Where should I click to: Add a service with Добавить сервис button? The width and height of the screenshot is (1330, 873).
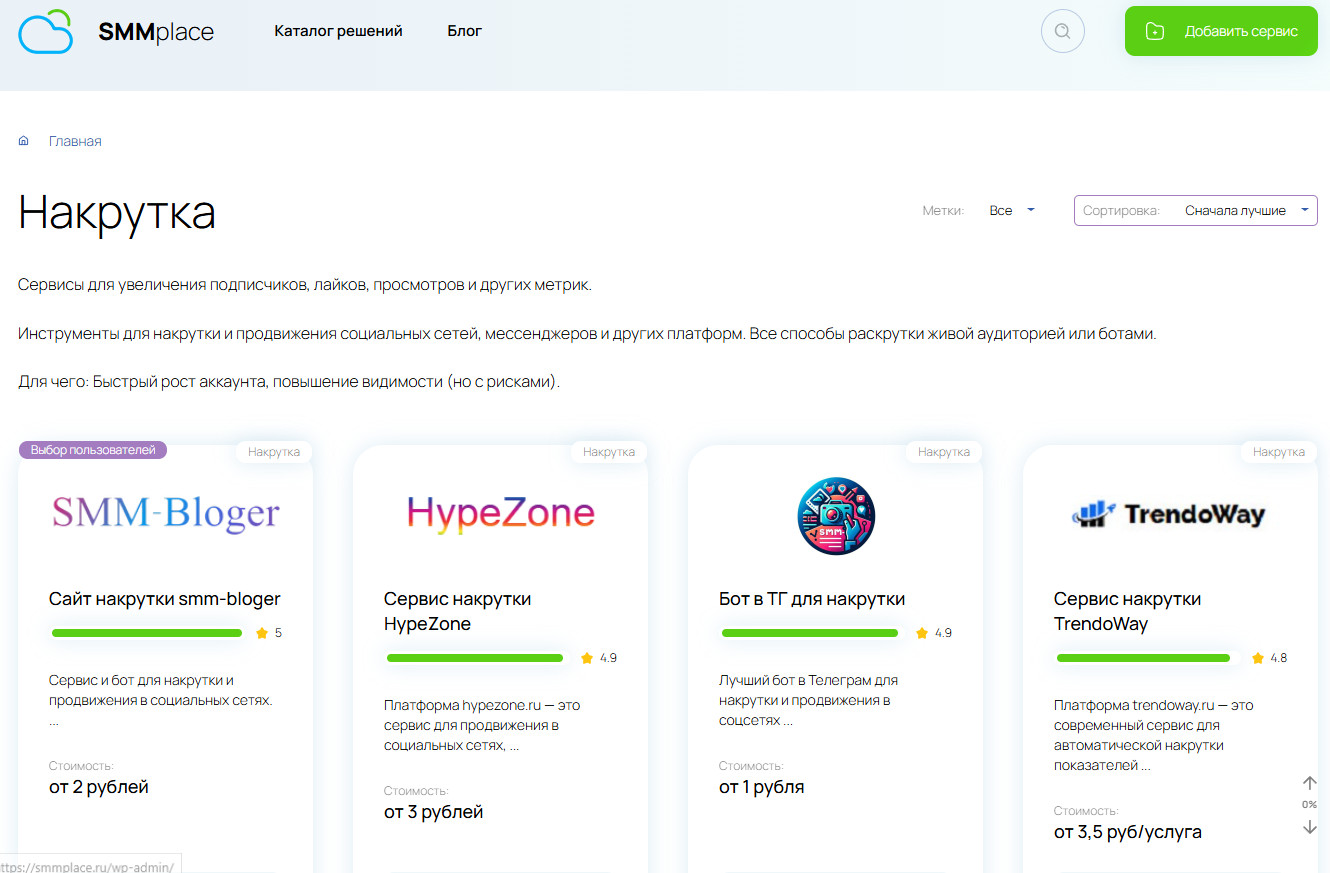[1221, 31]
